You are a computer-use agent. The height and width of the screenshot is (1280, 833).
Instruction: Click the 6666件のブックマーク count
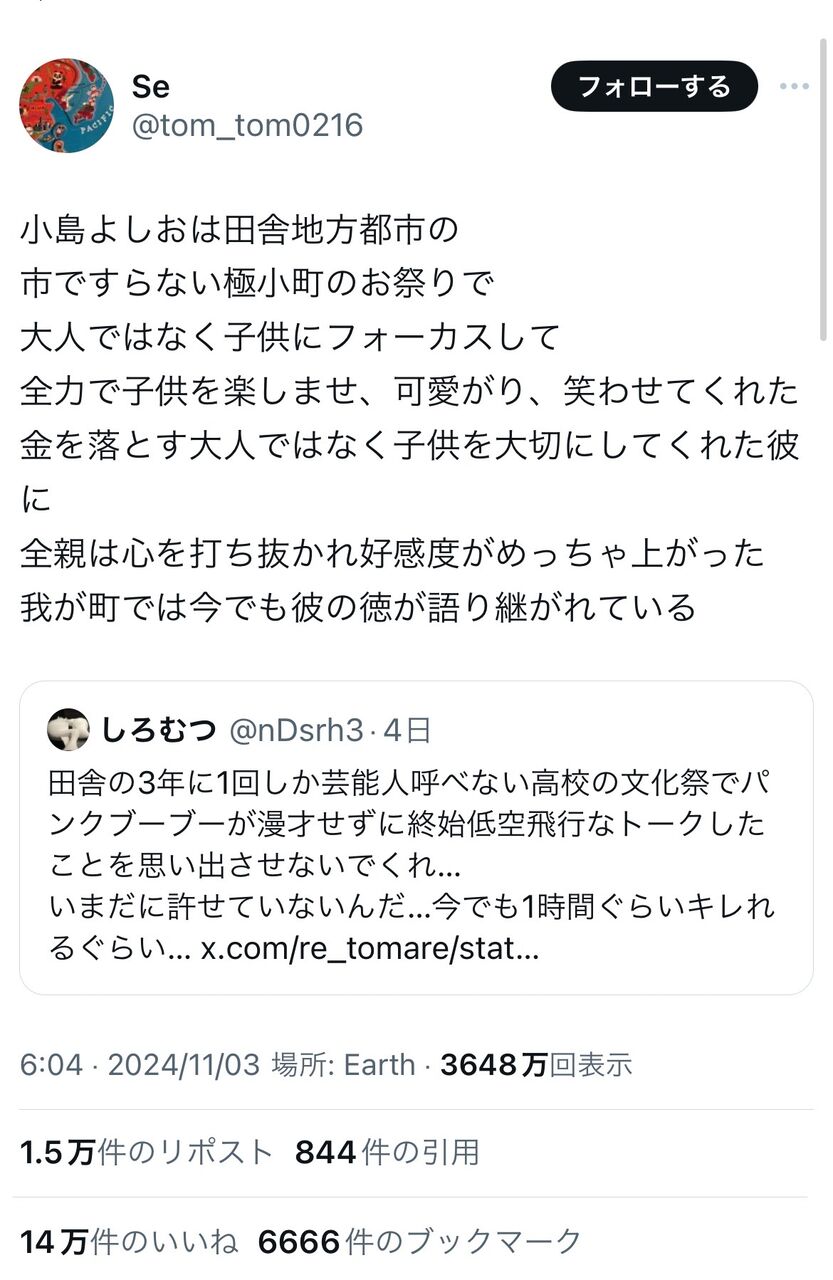419,1242
